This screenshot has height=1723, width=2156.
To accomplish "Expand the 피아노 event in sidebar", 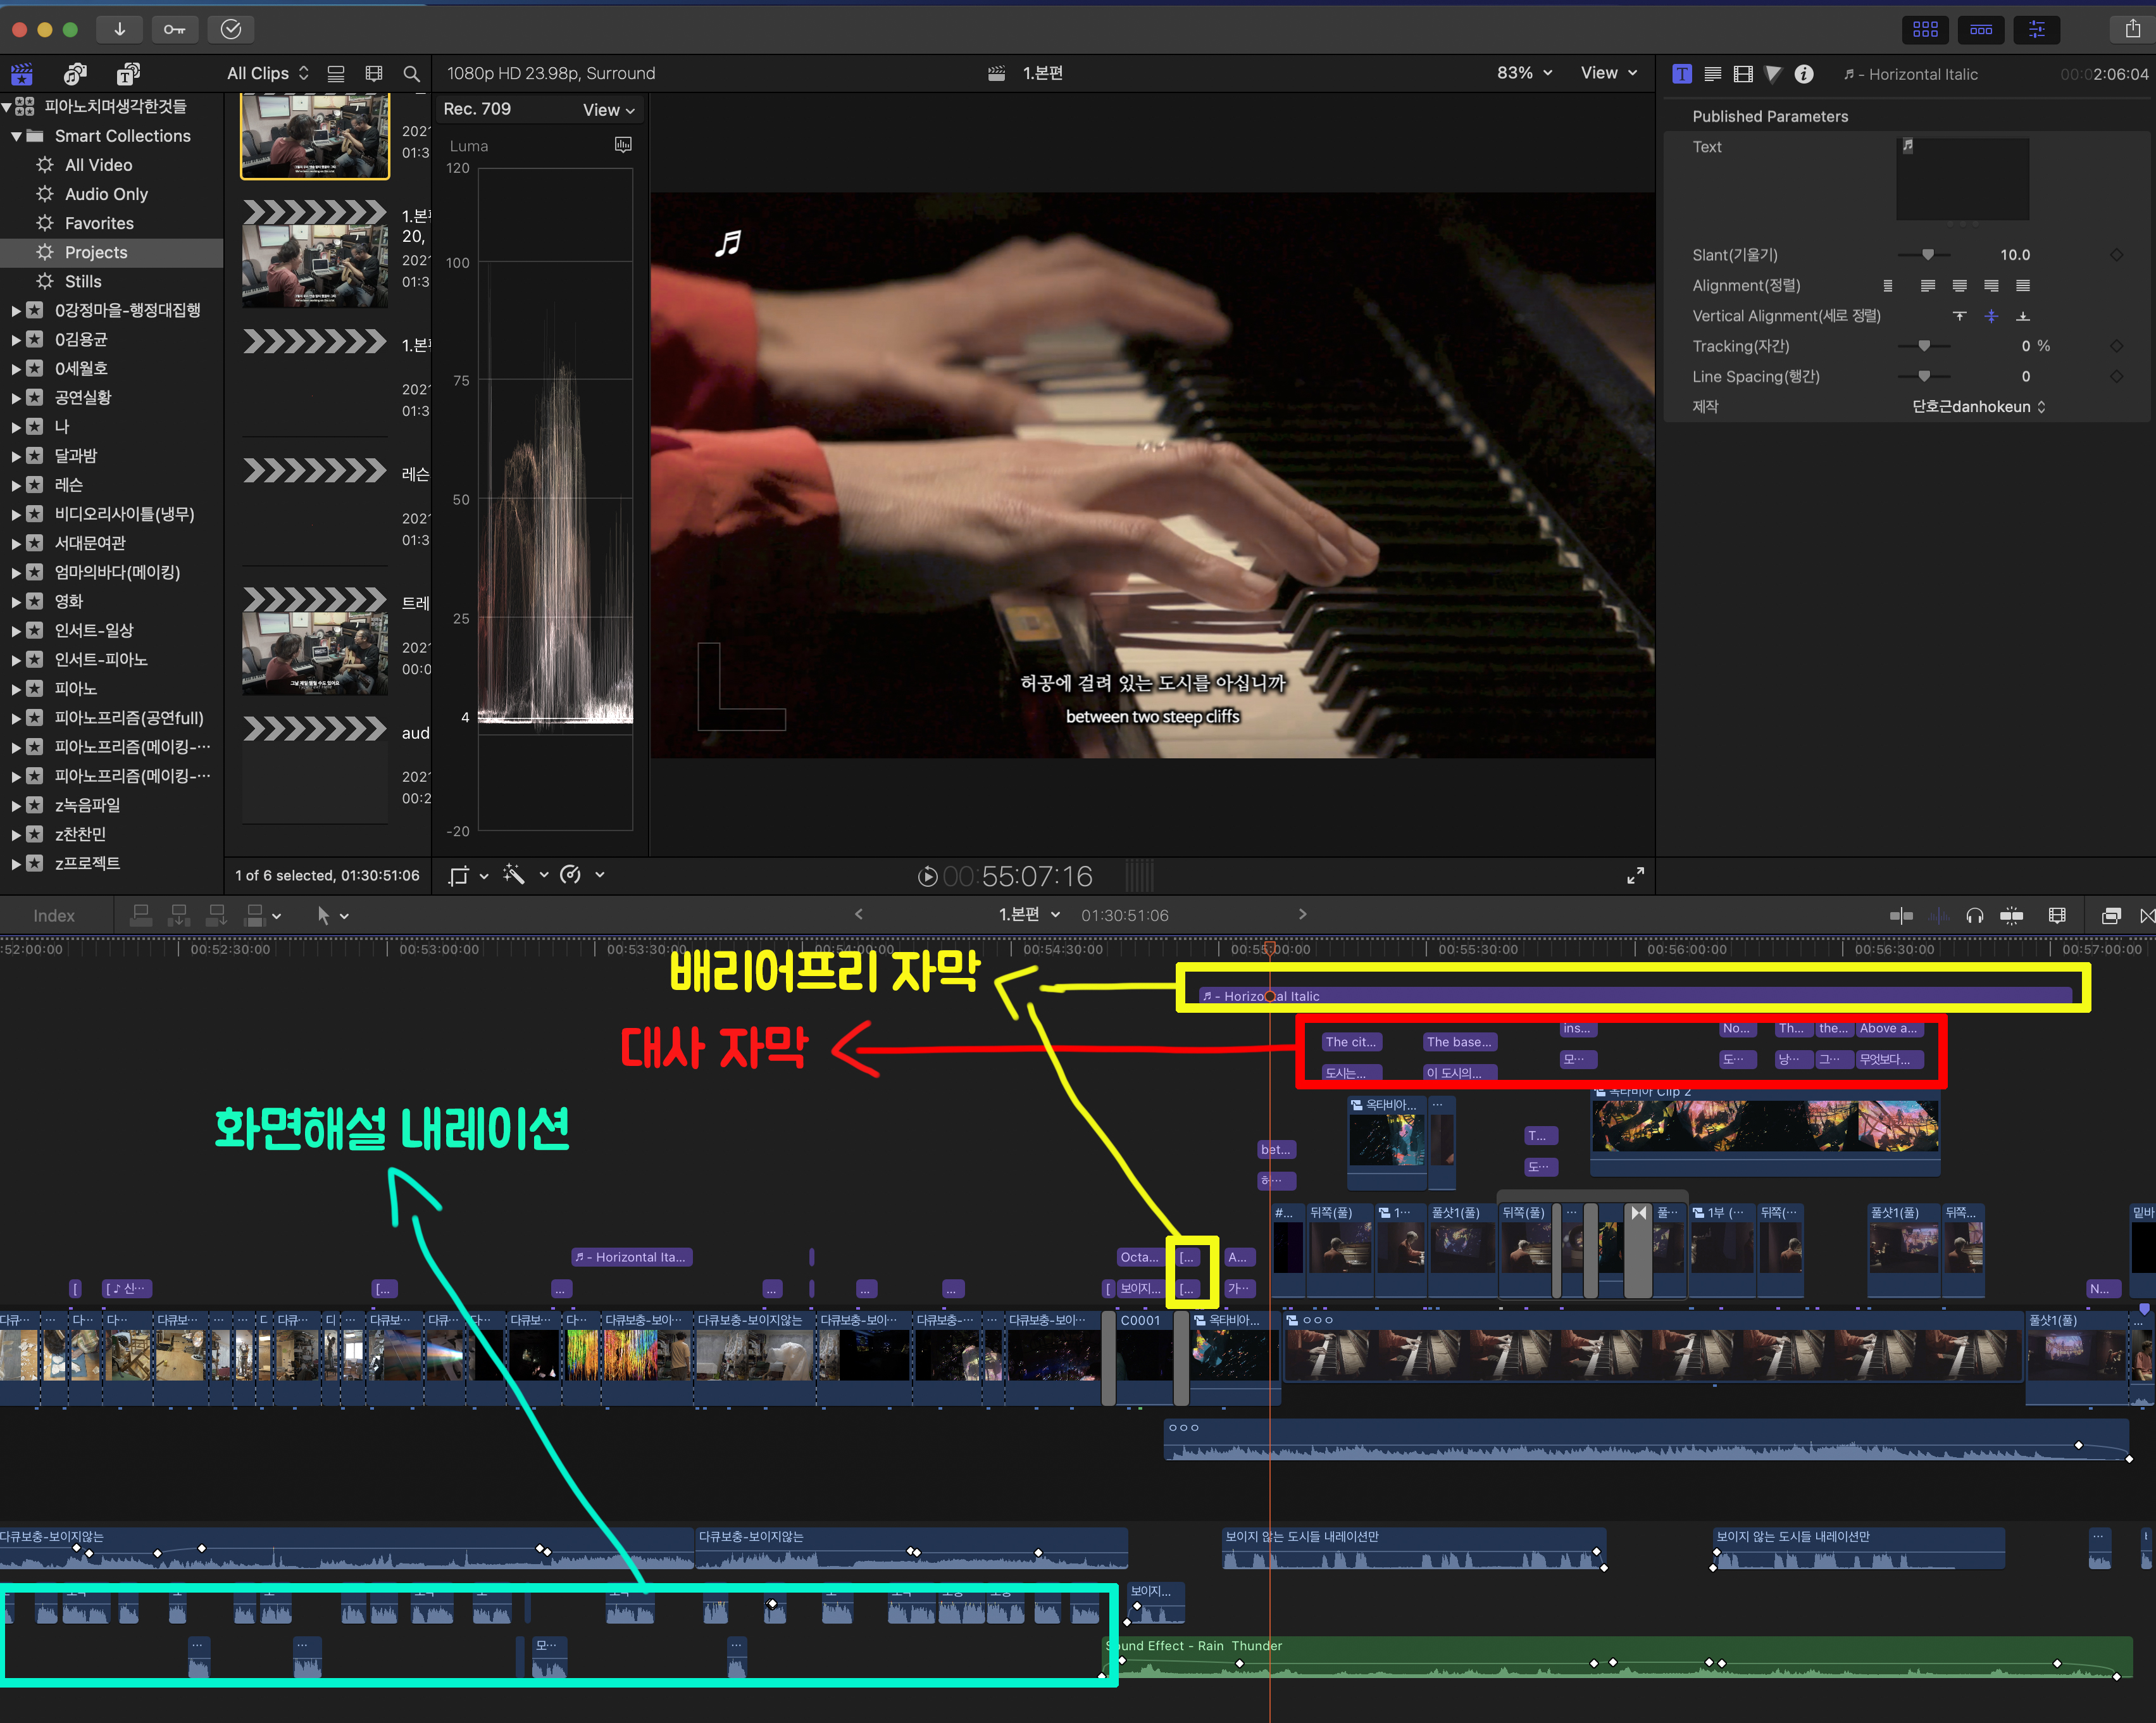I will pos(16,689).
